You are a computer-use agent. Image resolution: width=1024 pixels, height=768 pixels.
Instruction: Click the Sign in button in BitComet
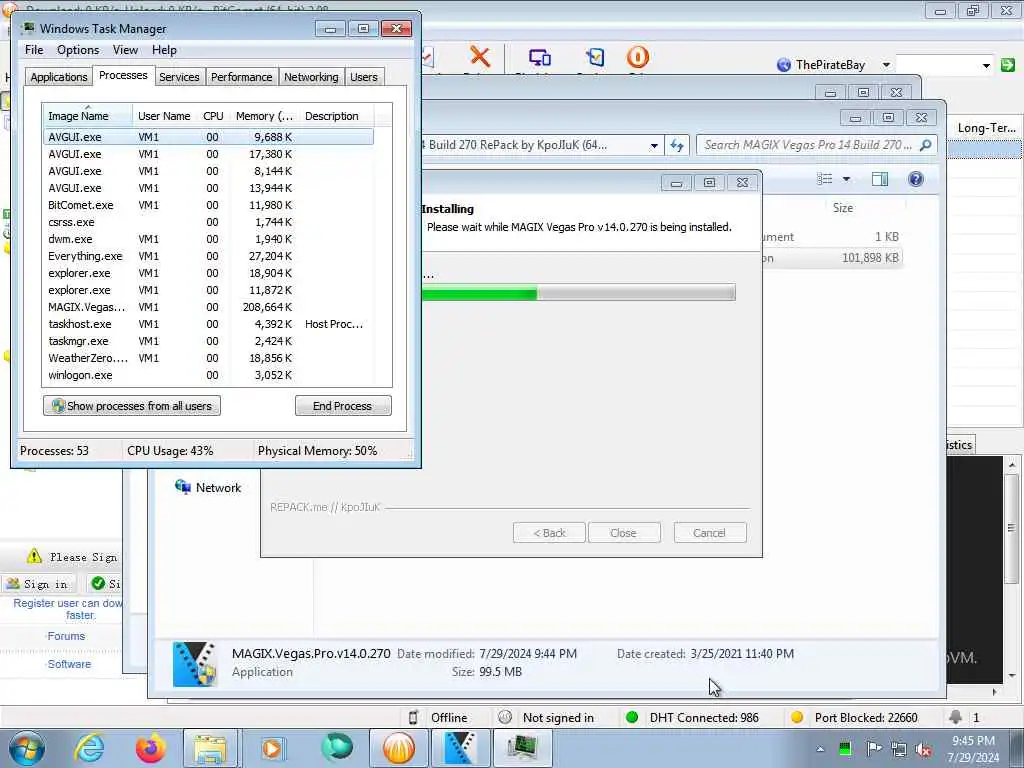point(39,584)
